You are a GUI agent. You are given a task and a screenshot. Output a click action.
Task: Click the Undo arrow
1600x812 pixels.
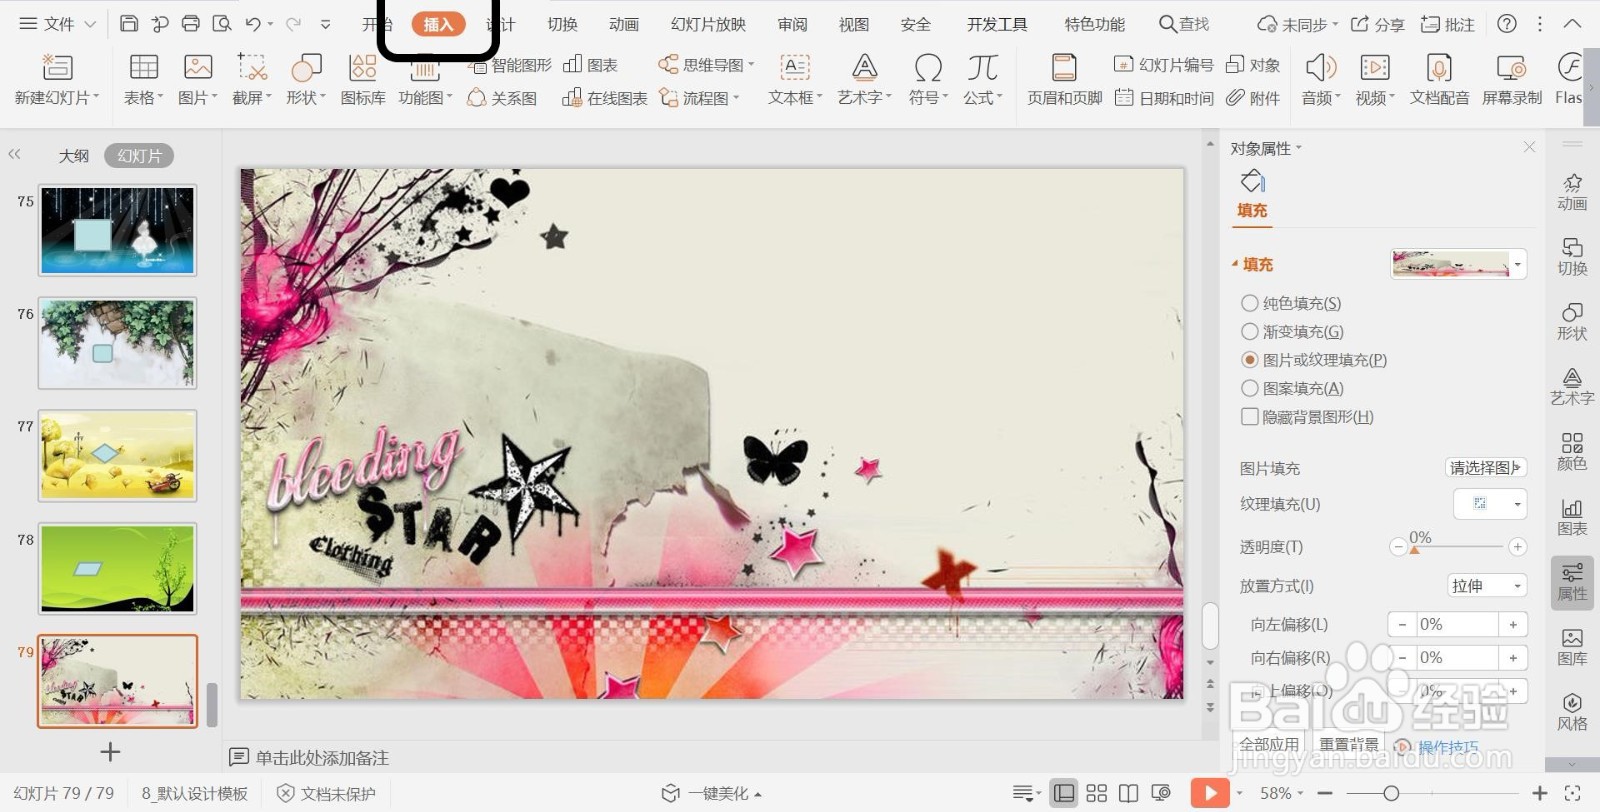pos(253,23)
